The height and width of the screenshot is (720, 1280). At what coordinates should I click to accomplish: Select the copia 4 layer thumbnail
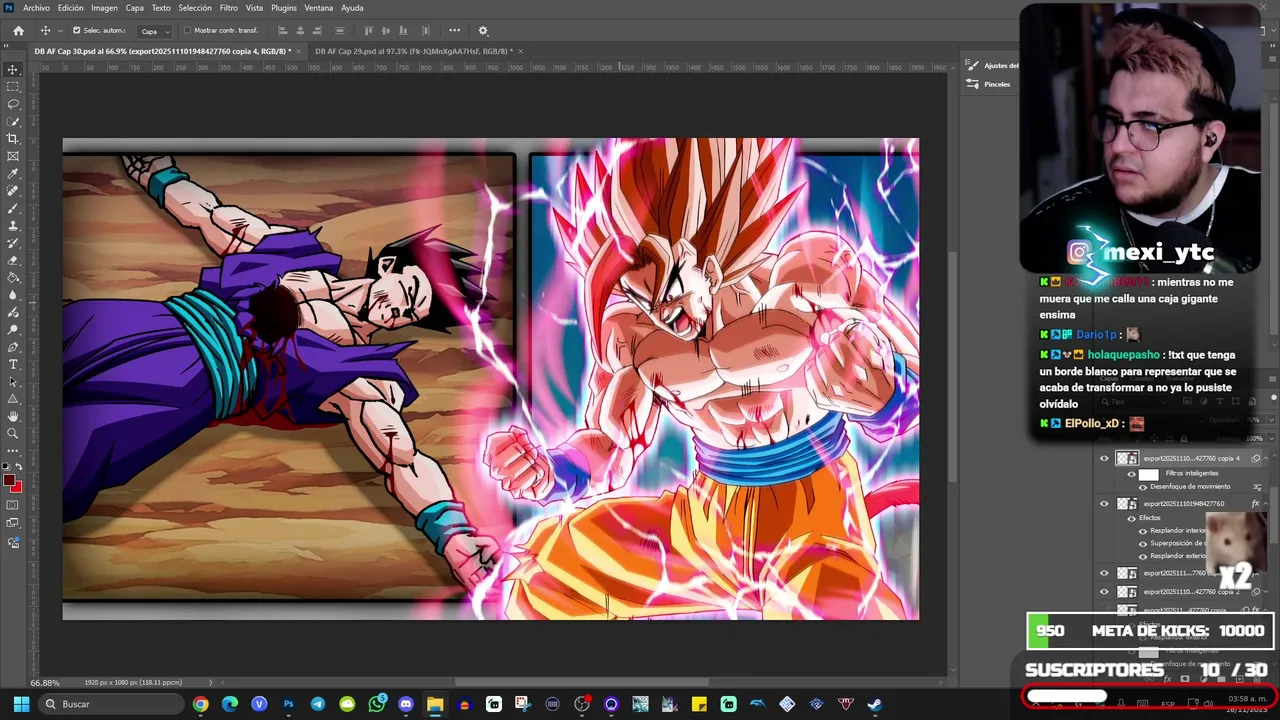click(x=1127, y=459)
